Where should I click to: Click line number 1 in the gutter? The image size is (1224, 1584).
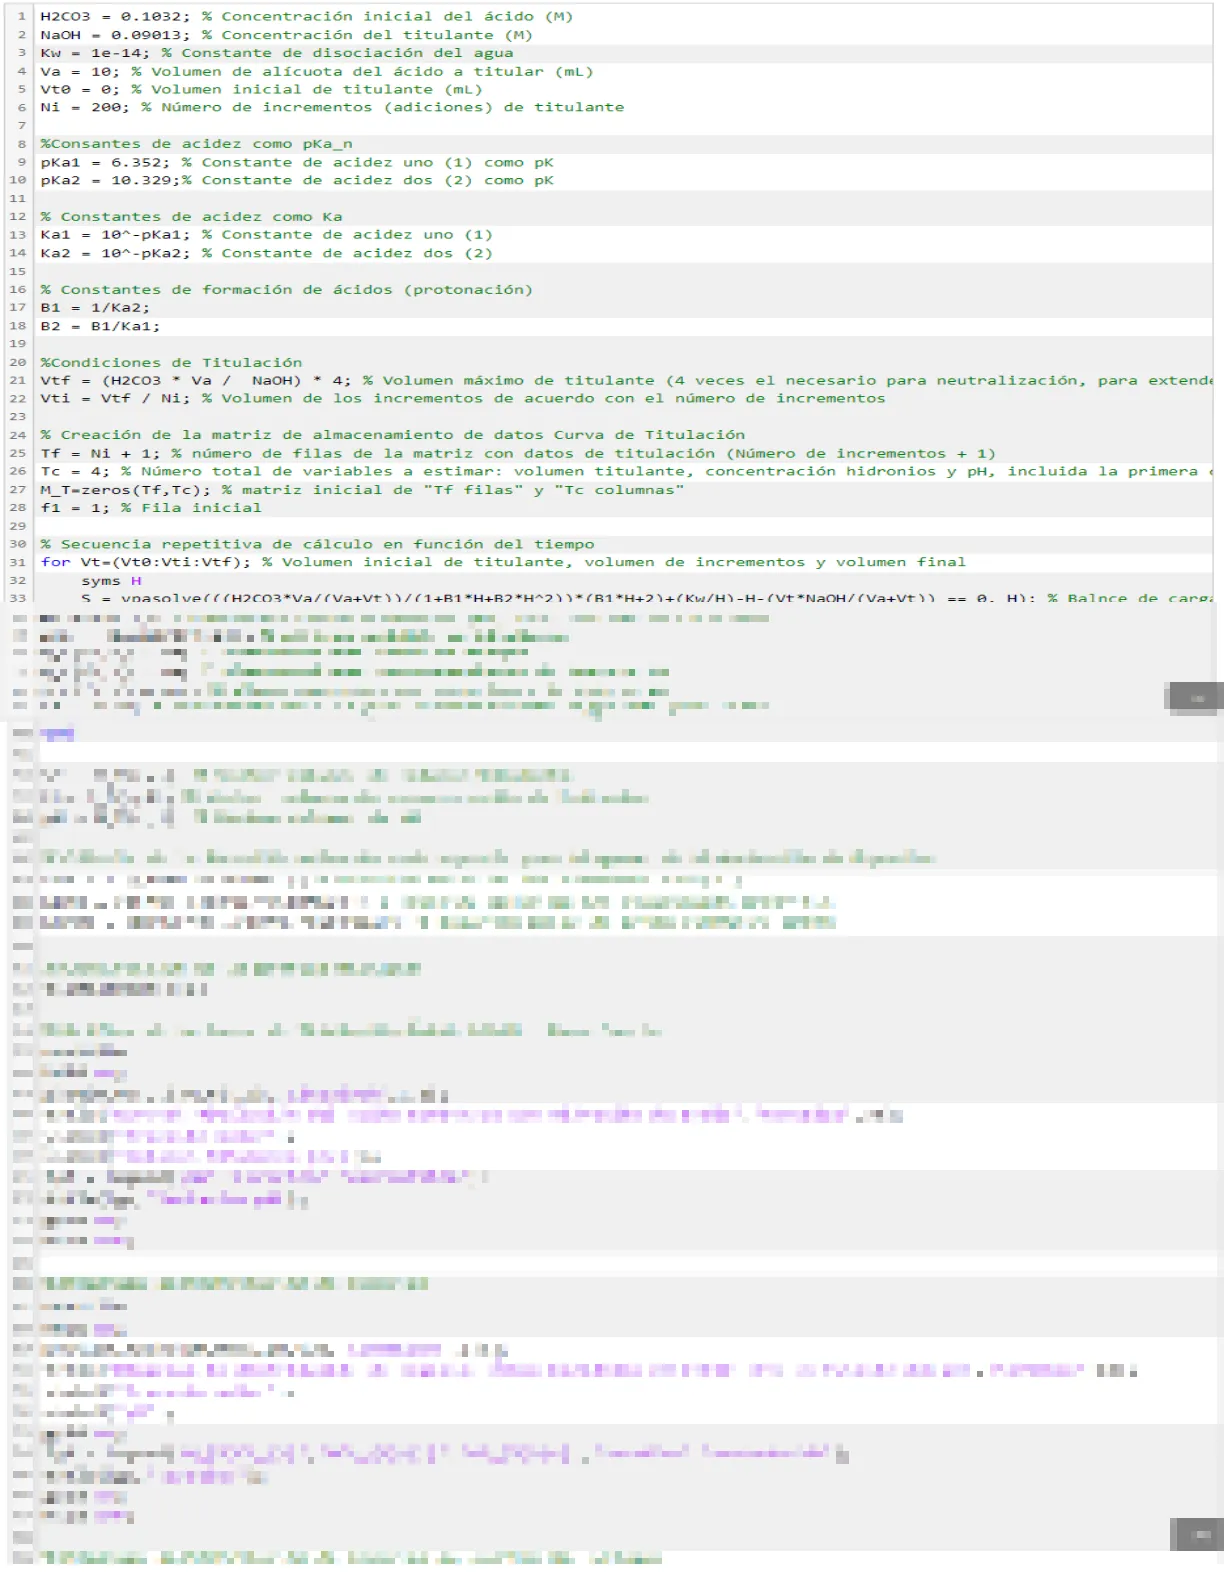pyautogui.click(x=21, y=16)
